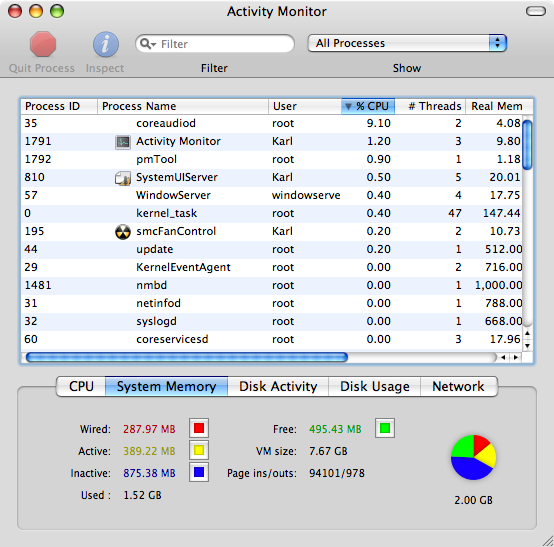Click the 2.00 GB total memory label
This screenshot has height=547, width=554.
point(473,500)
